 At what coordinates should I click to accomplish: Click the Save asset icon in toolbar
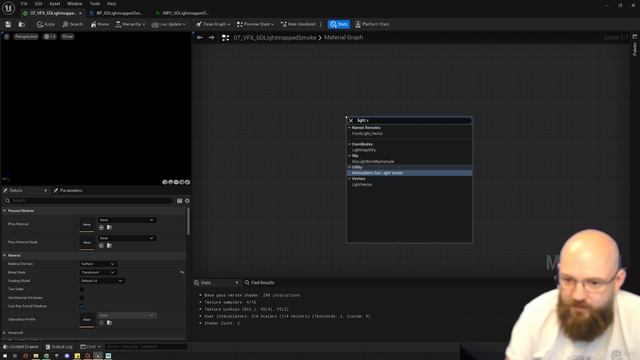pyautogui.click(x=8, y=24)
